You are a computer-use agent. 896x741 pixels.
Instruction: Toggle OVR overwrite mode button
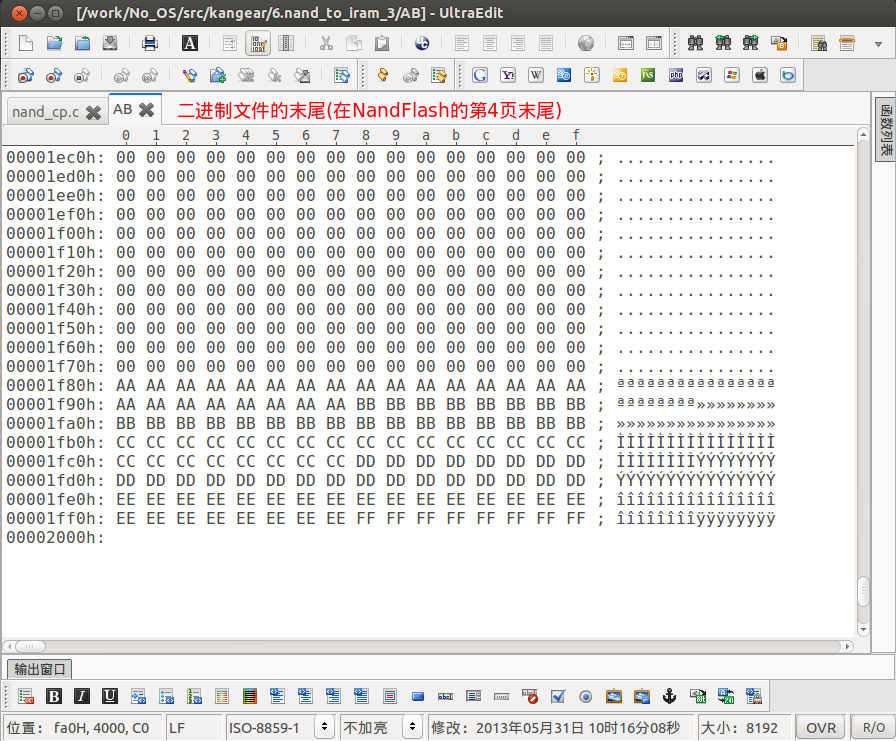[x=821, y=728]
